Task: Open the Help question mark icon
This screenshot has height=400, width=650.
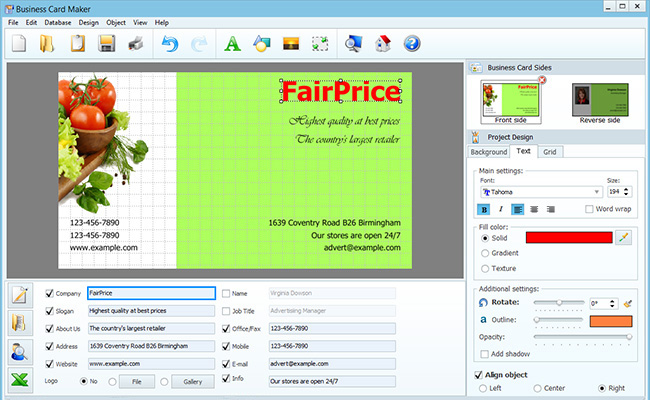Action: [412, 43]
